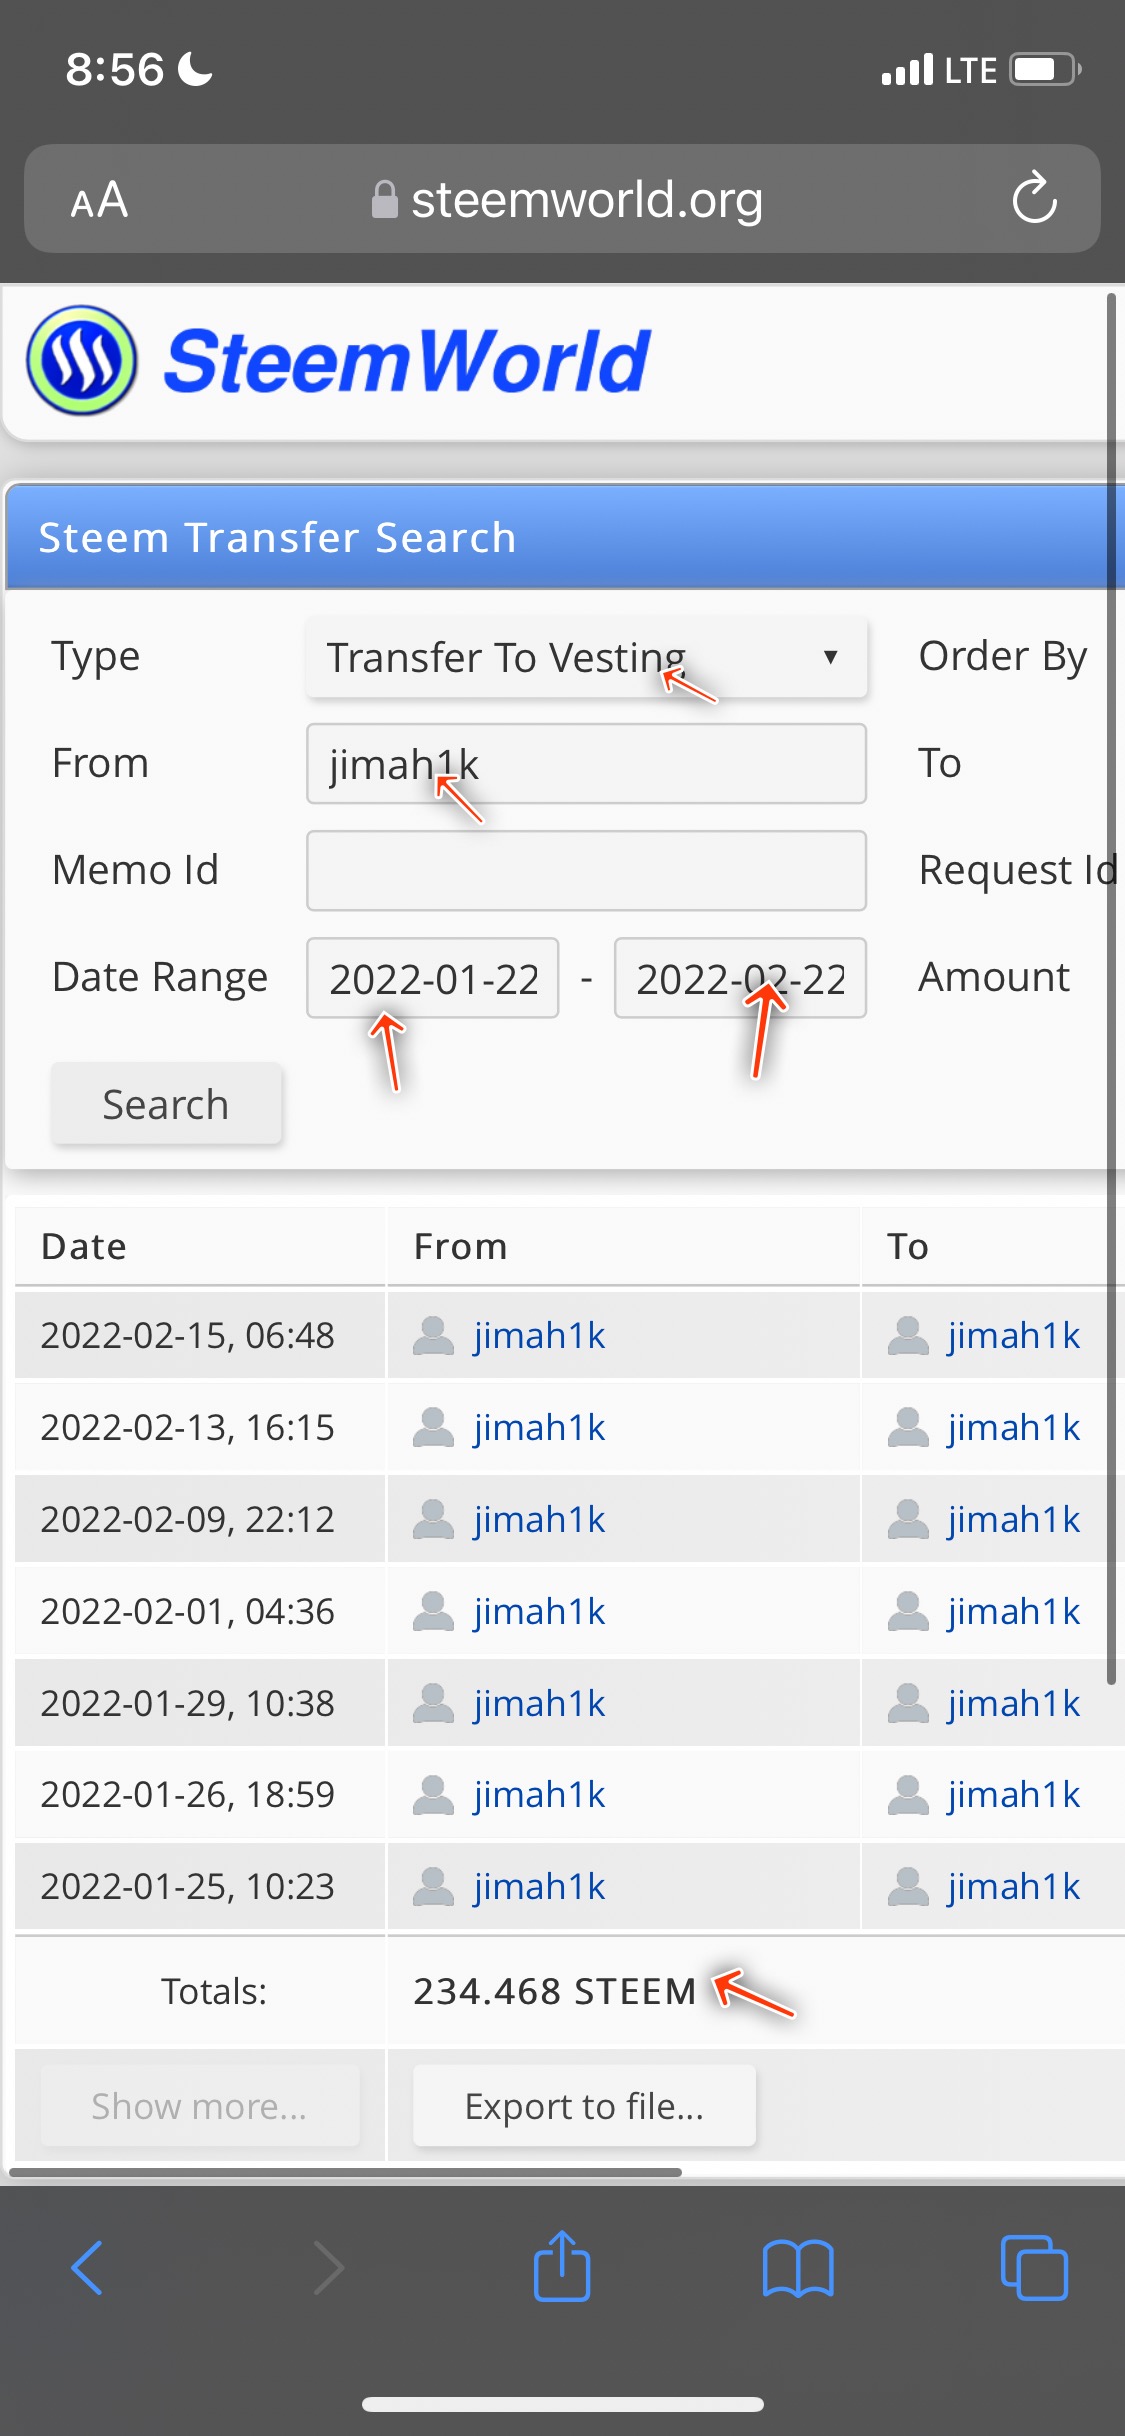Open the Safari bookmarks book icon
Screen dimensions: 1125x2436
pos(797,2268)
